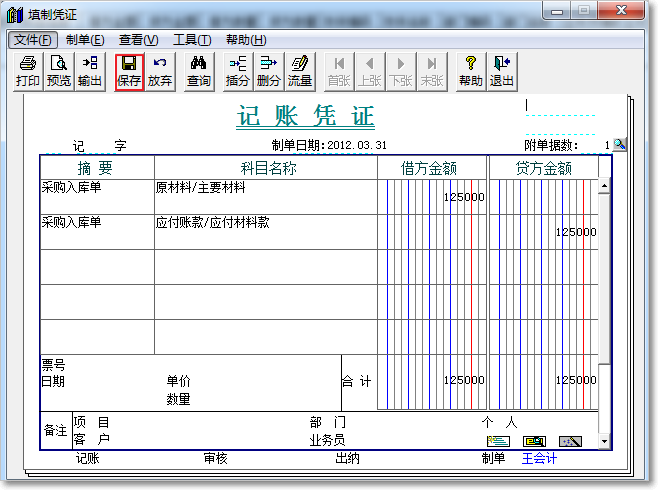This screenshot has width=658, height=490.
Task: Select first row 采购入库单 summary cell
Action: (x=97, y=197)
